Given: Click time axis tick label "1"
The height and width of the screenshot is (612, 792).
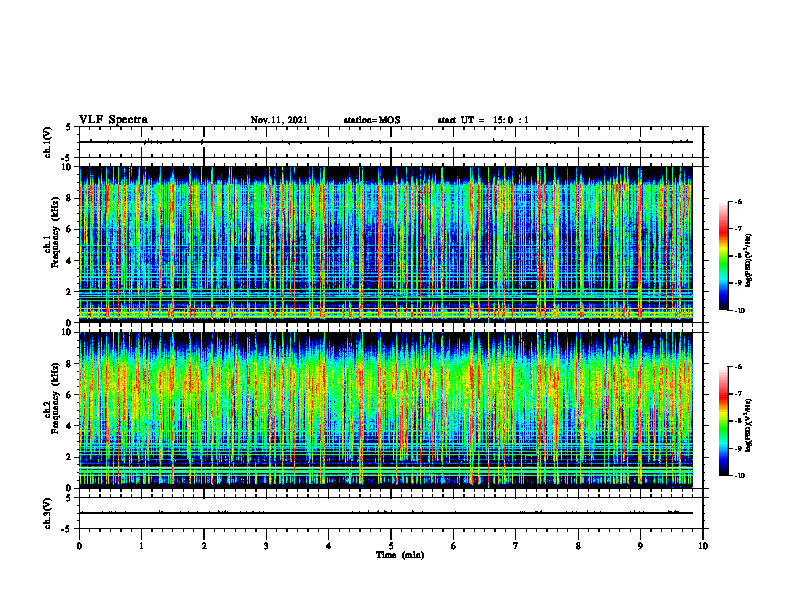Looking at the screenshot, I should click(141, 546).
